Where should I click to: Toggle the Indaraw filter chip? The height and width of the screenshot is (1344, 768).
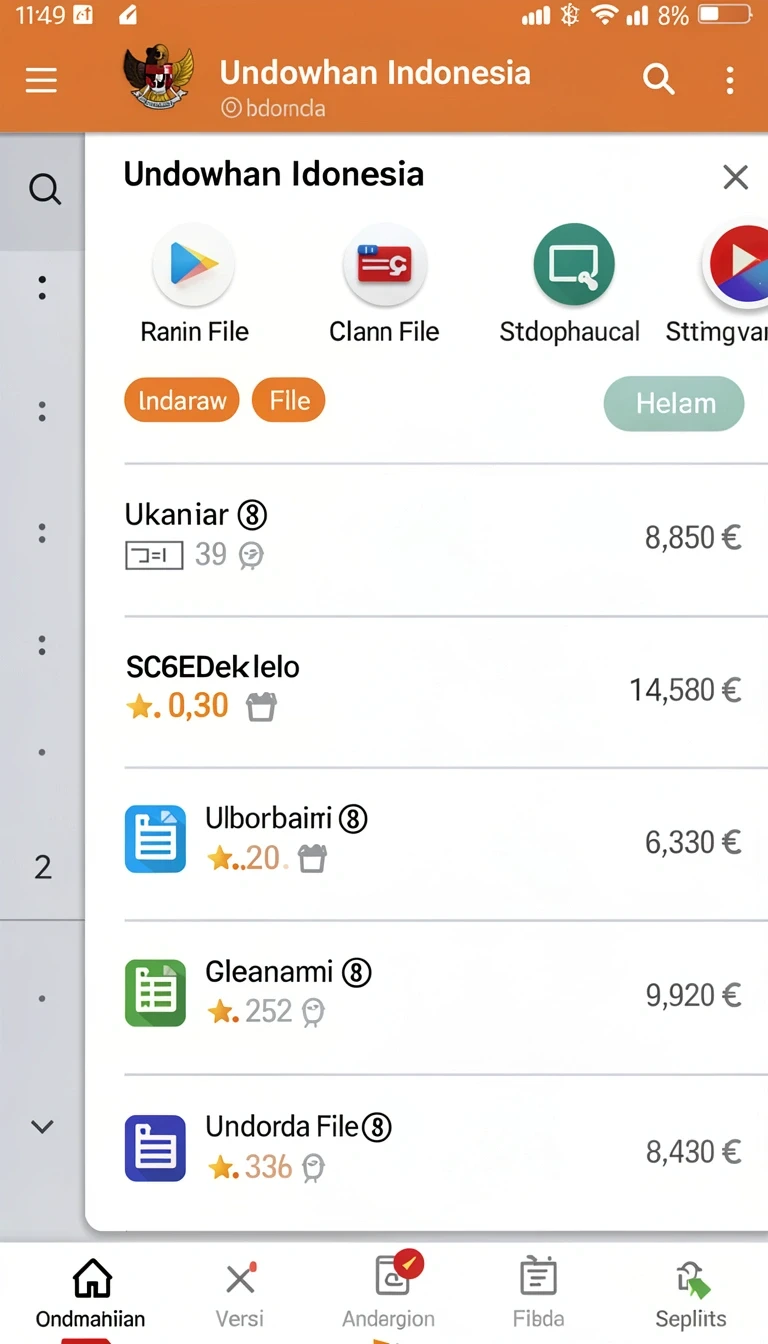(182, 402)
